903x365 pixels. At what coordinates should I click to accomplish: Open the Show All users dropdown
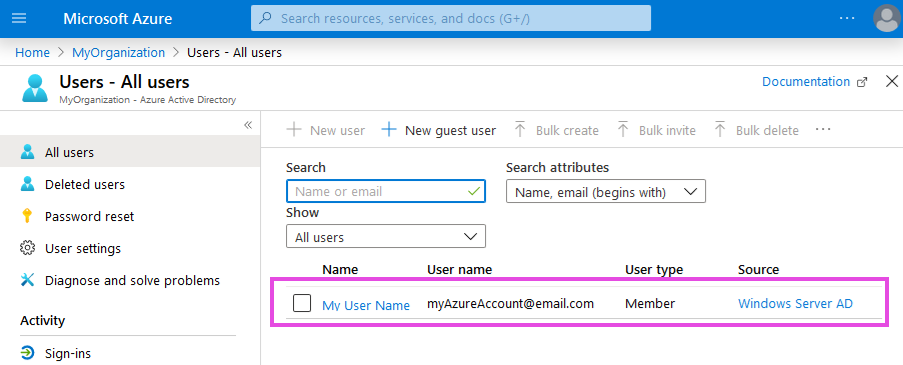386,236
